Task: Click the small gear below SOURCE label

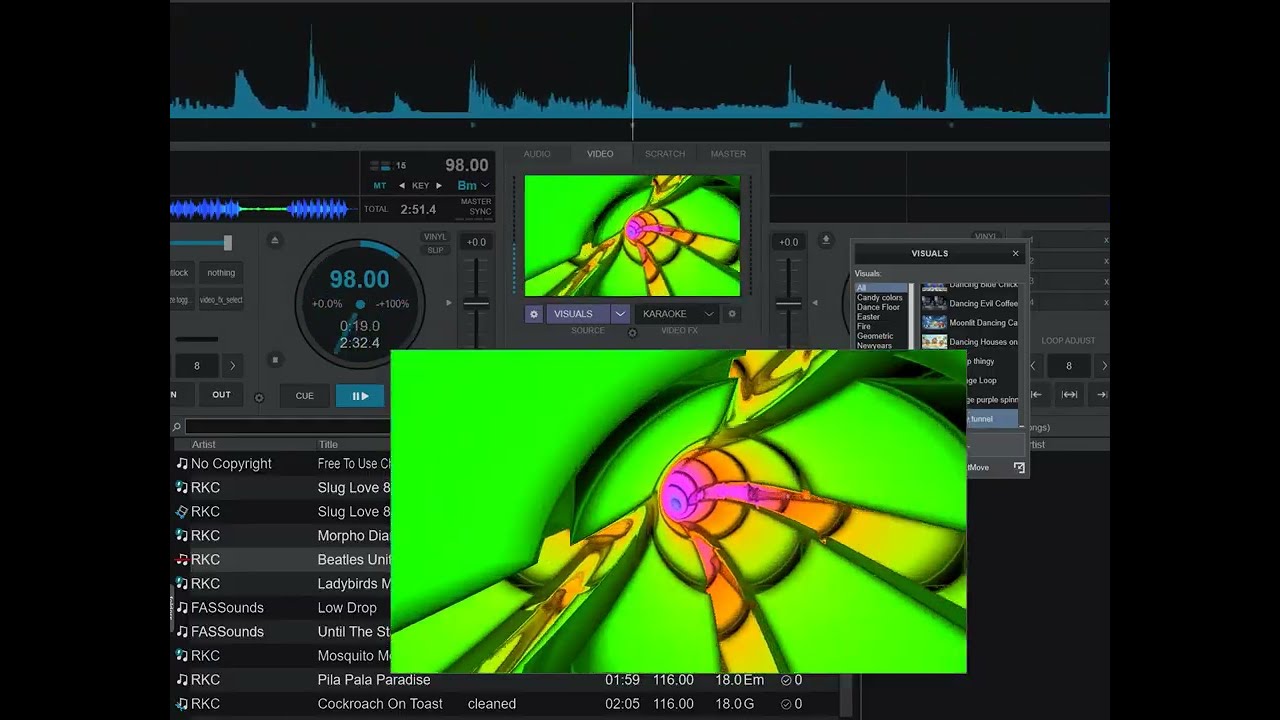Action: 632,332
